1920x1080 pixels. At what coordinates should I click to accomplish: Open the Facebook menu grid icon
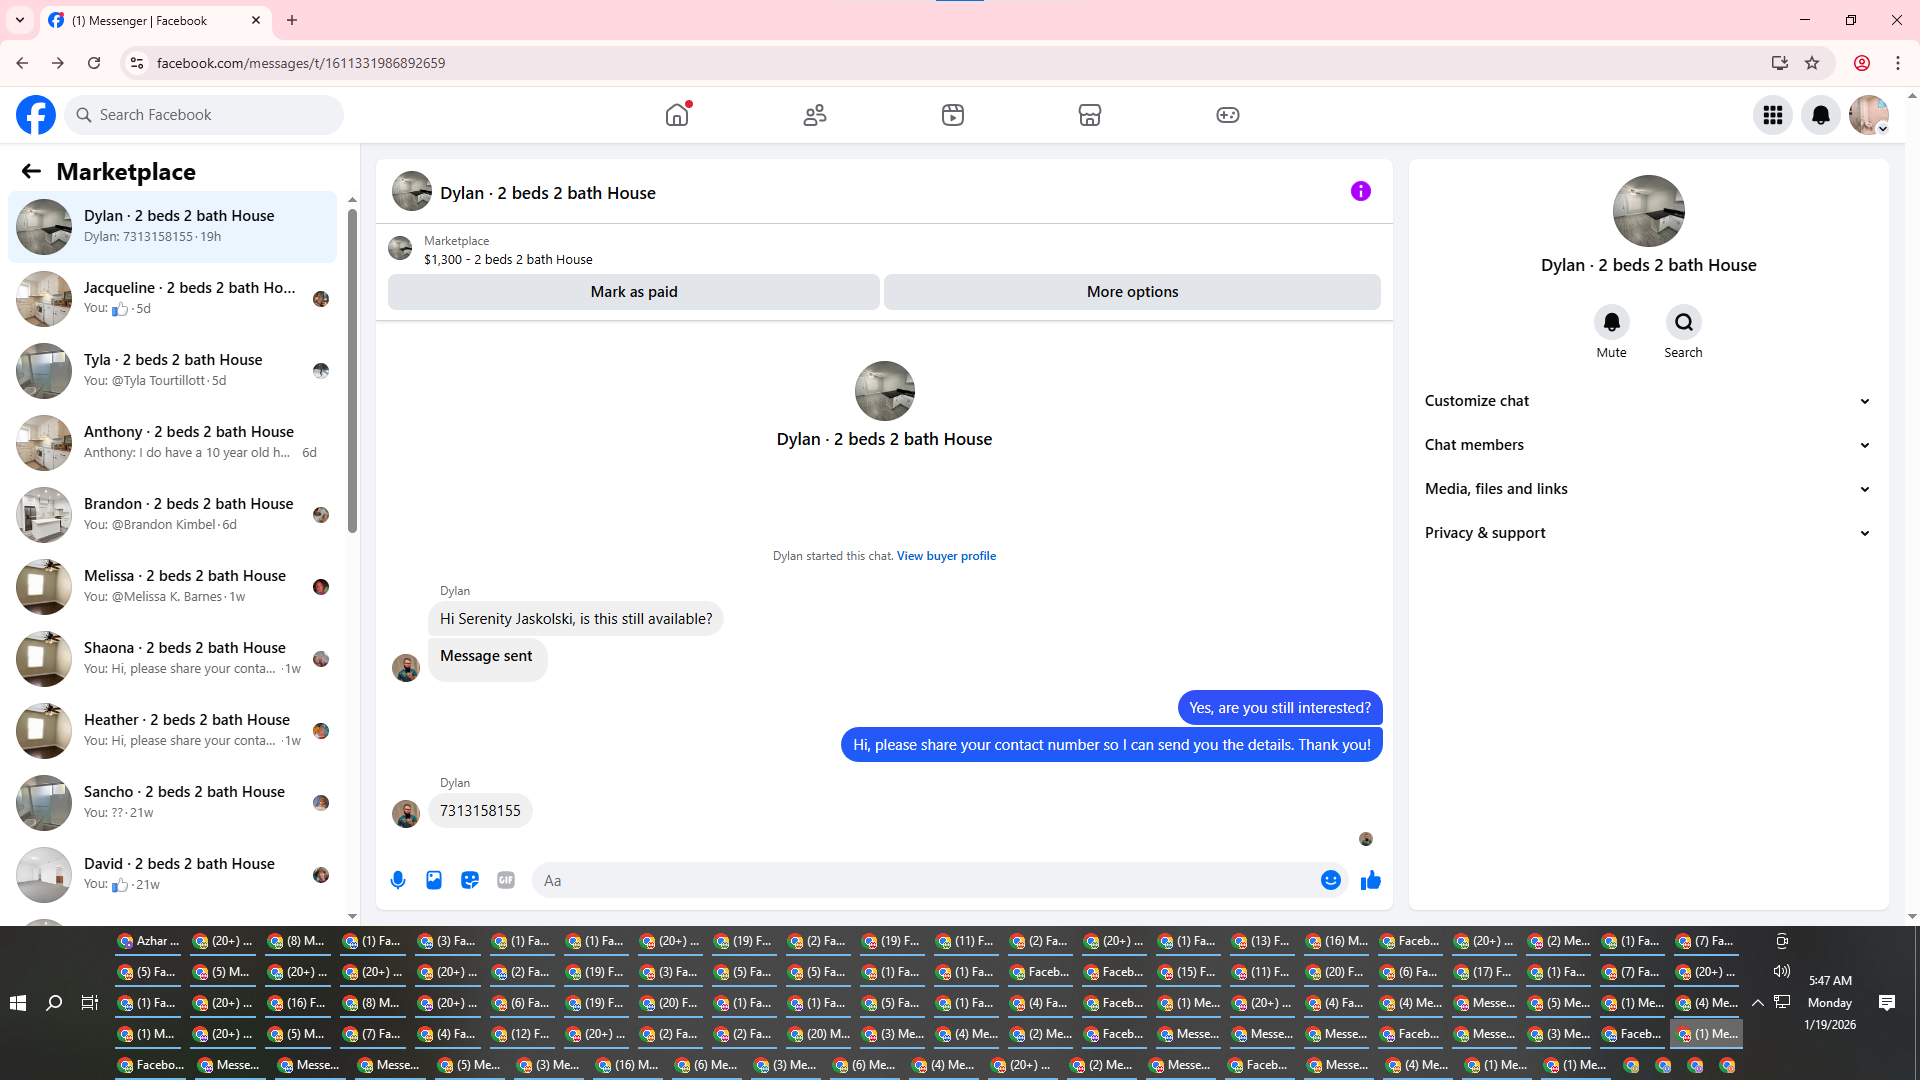pyautogui.click(x=1773, y=115)
